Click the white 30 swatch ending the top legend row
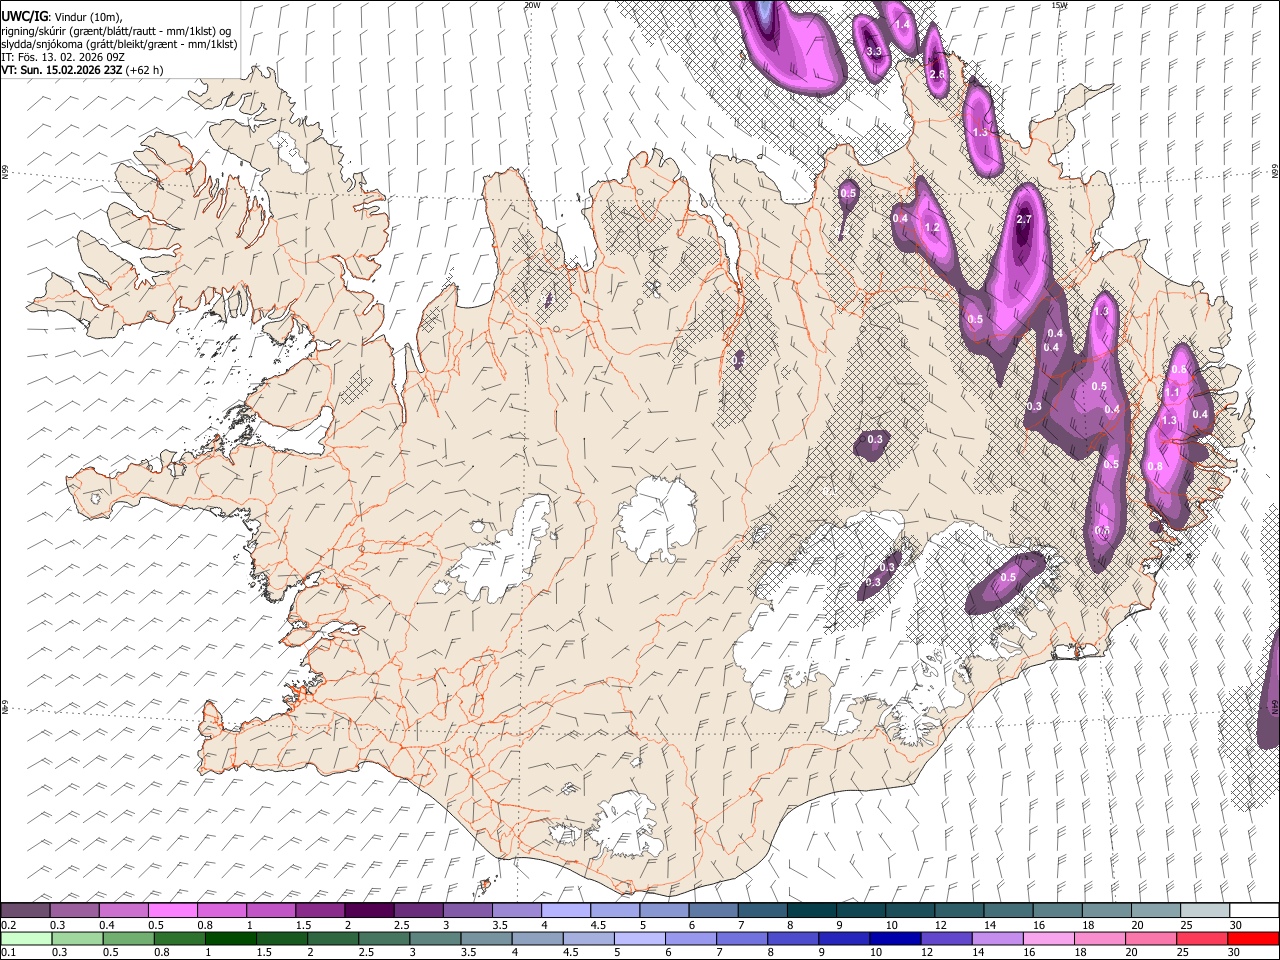Viewport: 1280px width, 960px height. (x=1254, y=911)
